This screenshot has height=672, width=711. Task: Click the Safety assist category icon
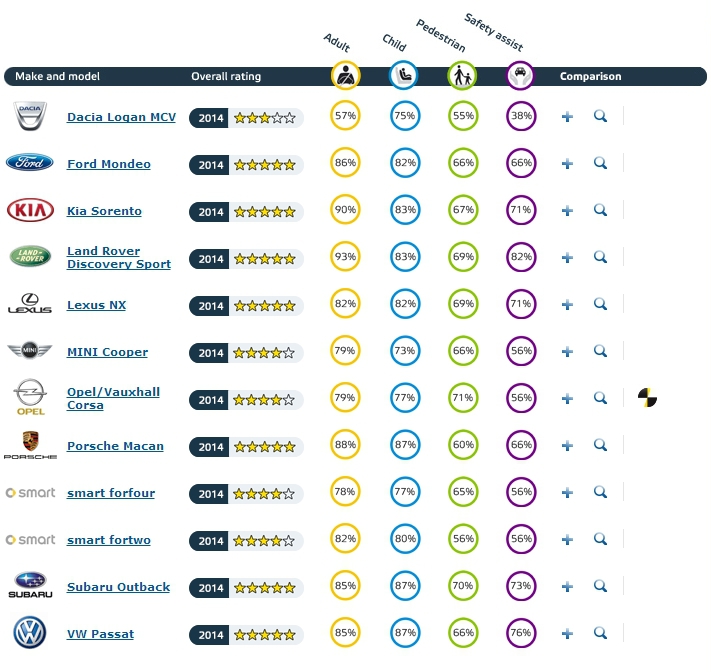pos(520,76)
